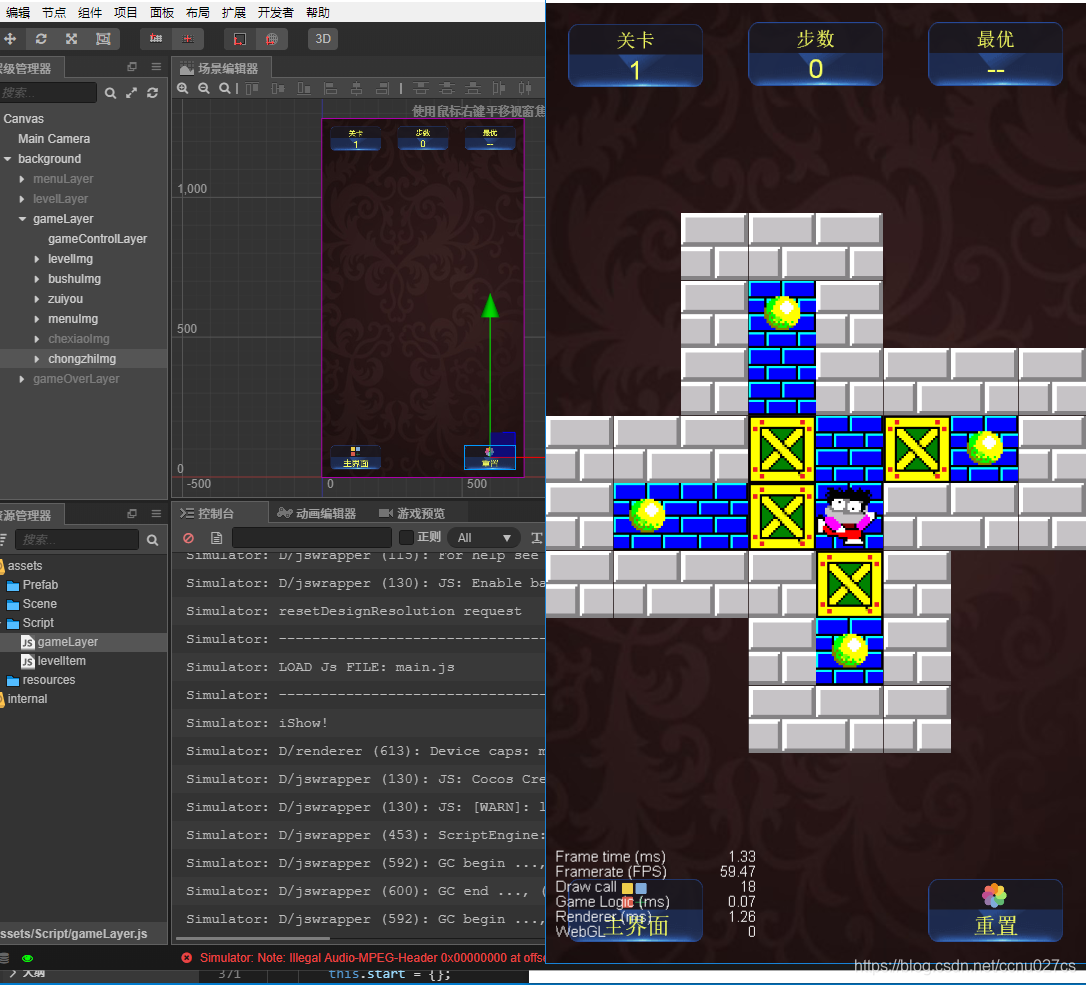Viewport: 1086px width, 985px height.
Task: Distribute selected nodes by bottom edges
Action: click(x=472, y=88)
